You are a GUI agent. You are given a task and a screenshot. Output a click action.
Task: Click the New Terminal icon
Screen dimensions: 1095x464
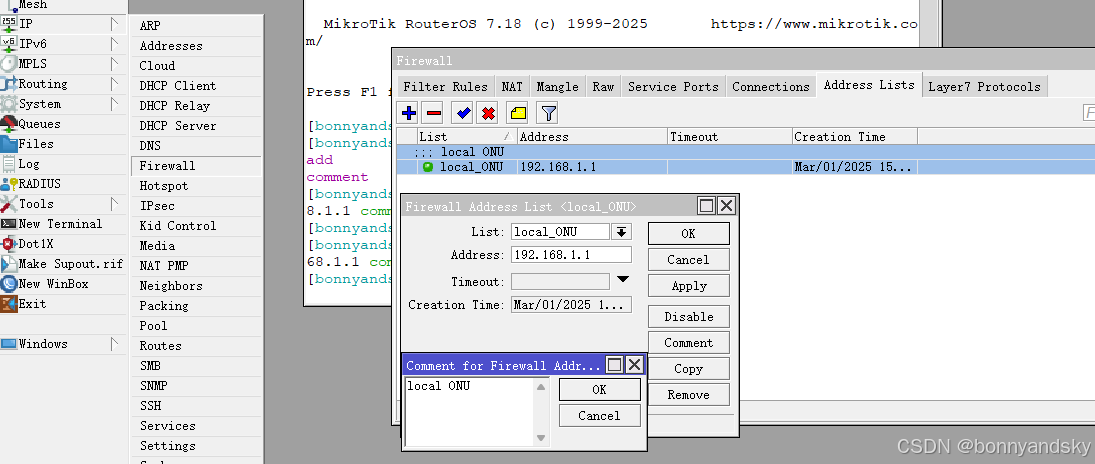tap(9, 224)
